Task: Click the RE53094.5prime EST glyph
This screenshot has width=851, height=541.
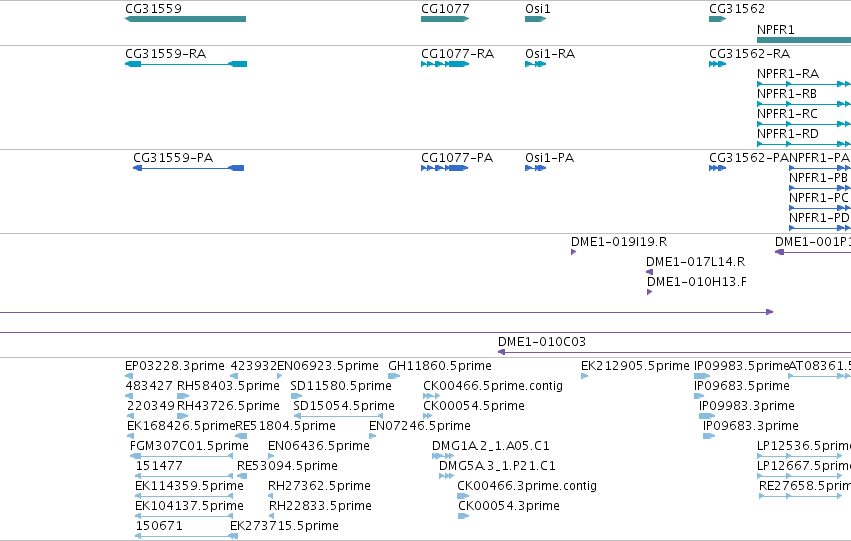Action: (x=242, y=476)
